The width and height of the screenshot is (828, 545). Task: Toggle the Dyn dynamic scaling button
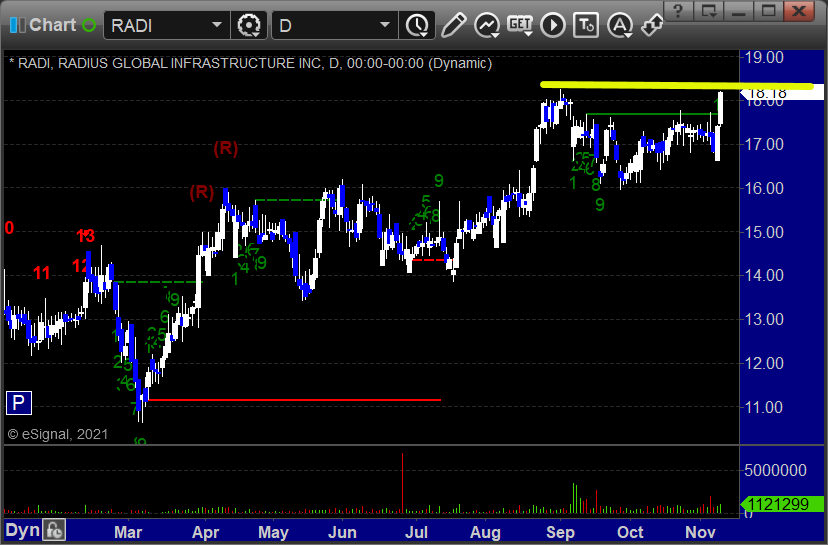pos(23,530)
